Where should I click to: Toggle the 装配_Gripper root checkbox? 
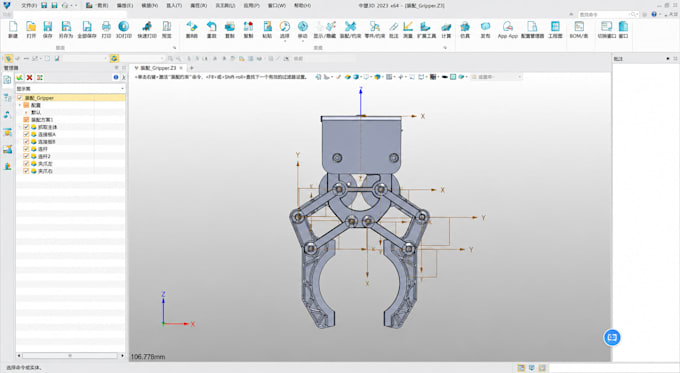(20, 98)
